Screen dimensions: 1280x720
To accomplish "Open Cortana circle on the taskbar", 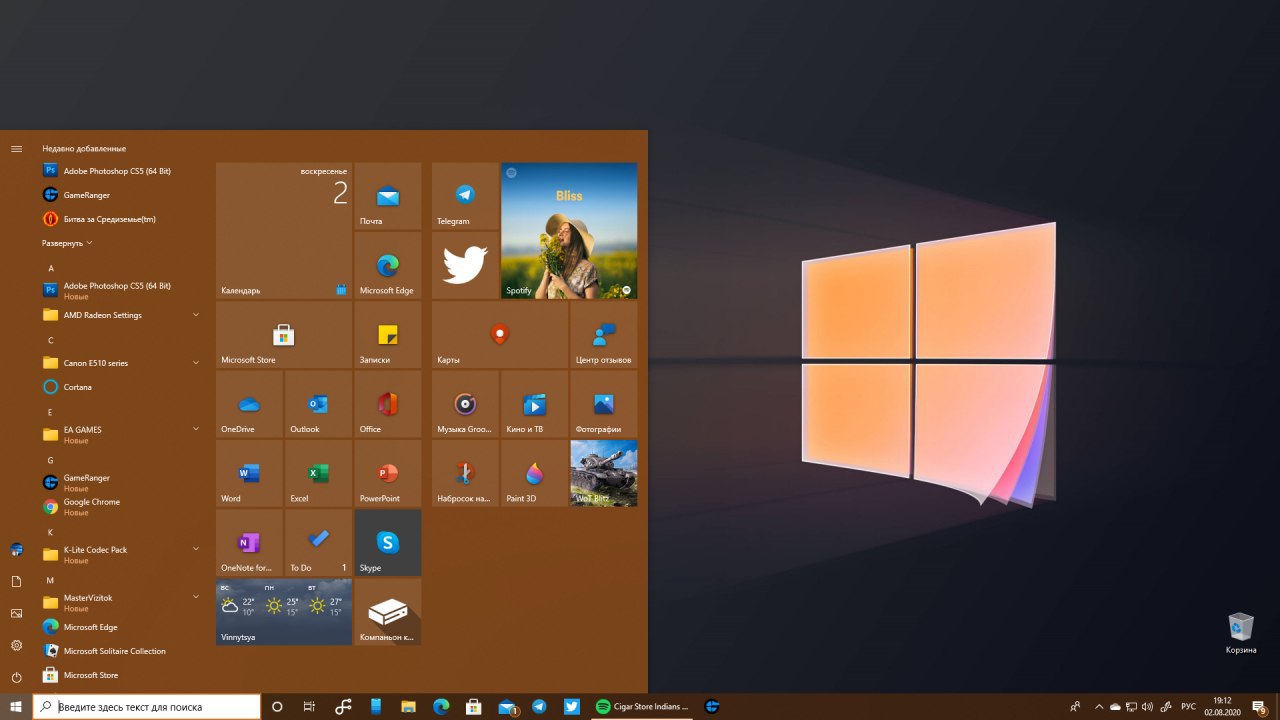I will [277, 706].
